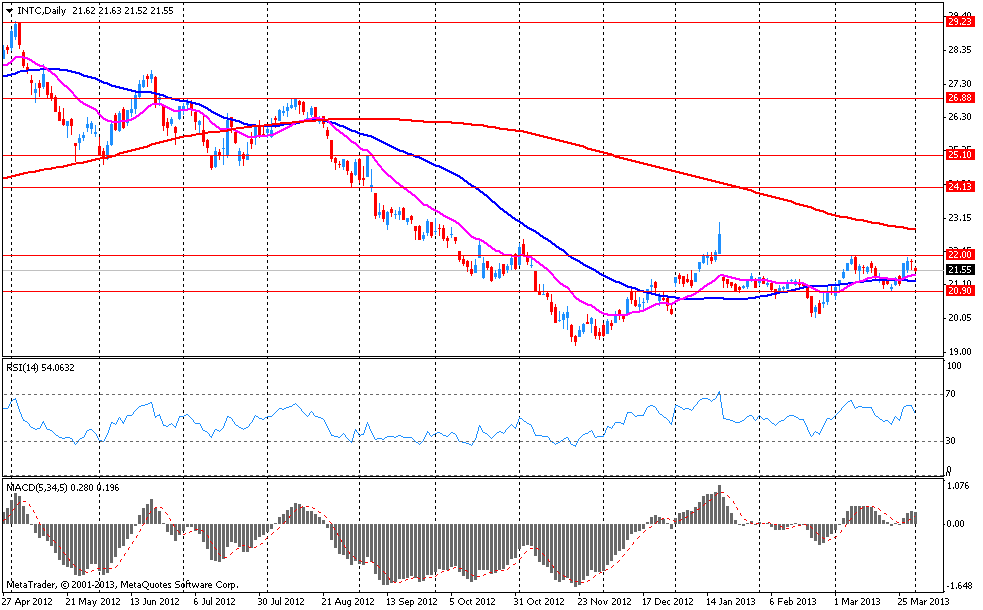This screenshot has height=610, width=983.
Task: Click the dropdown arrow beside INTC,Daily
Action: tap(9, 10)
